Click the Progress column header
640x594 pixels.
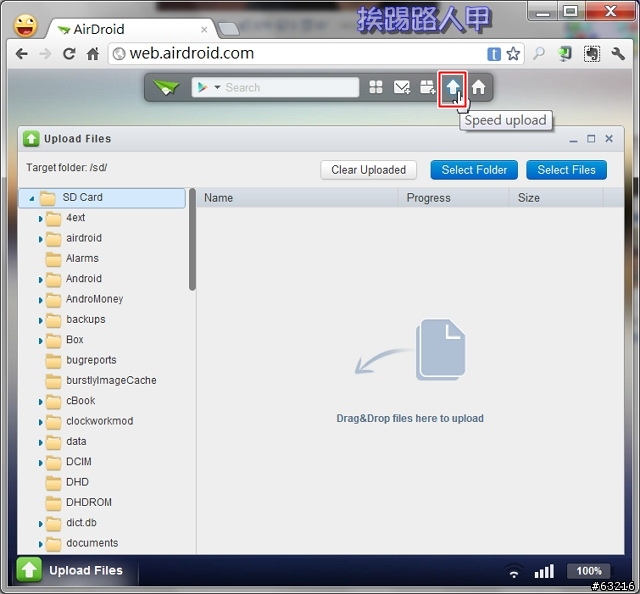[453, 198]
